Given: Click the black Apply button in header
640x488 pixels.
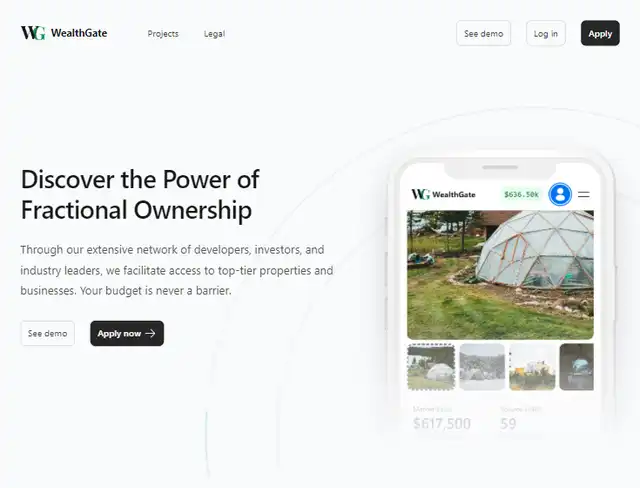Looking at the screenshot, I should [600, 33].
